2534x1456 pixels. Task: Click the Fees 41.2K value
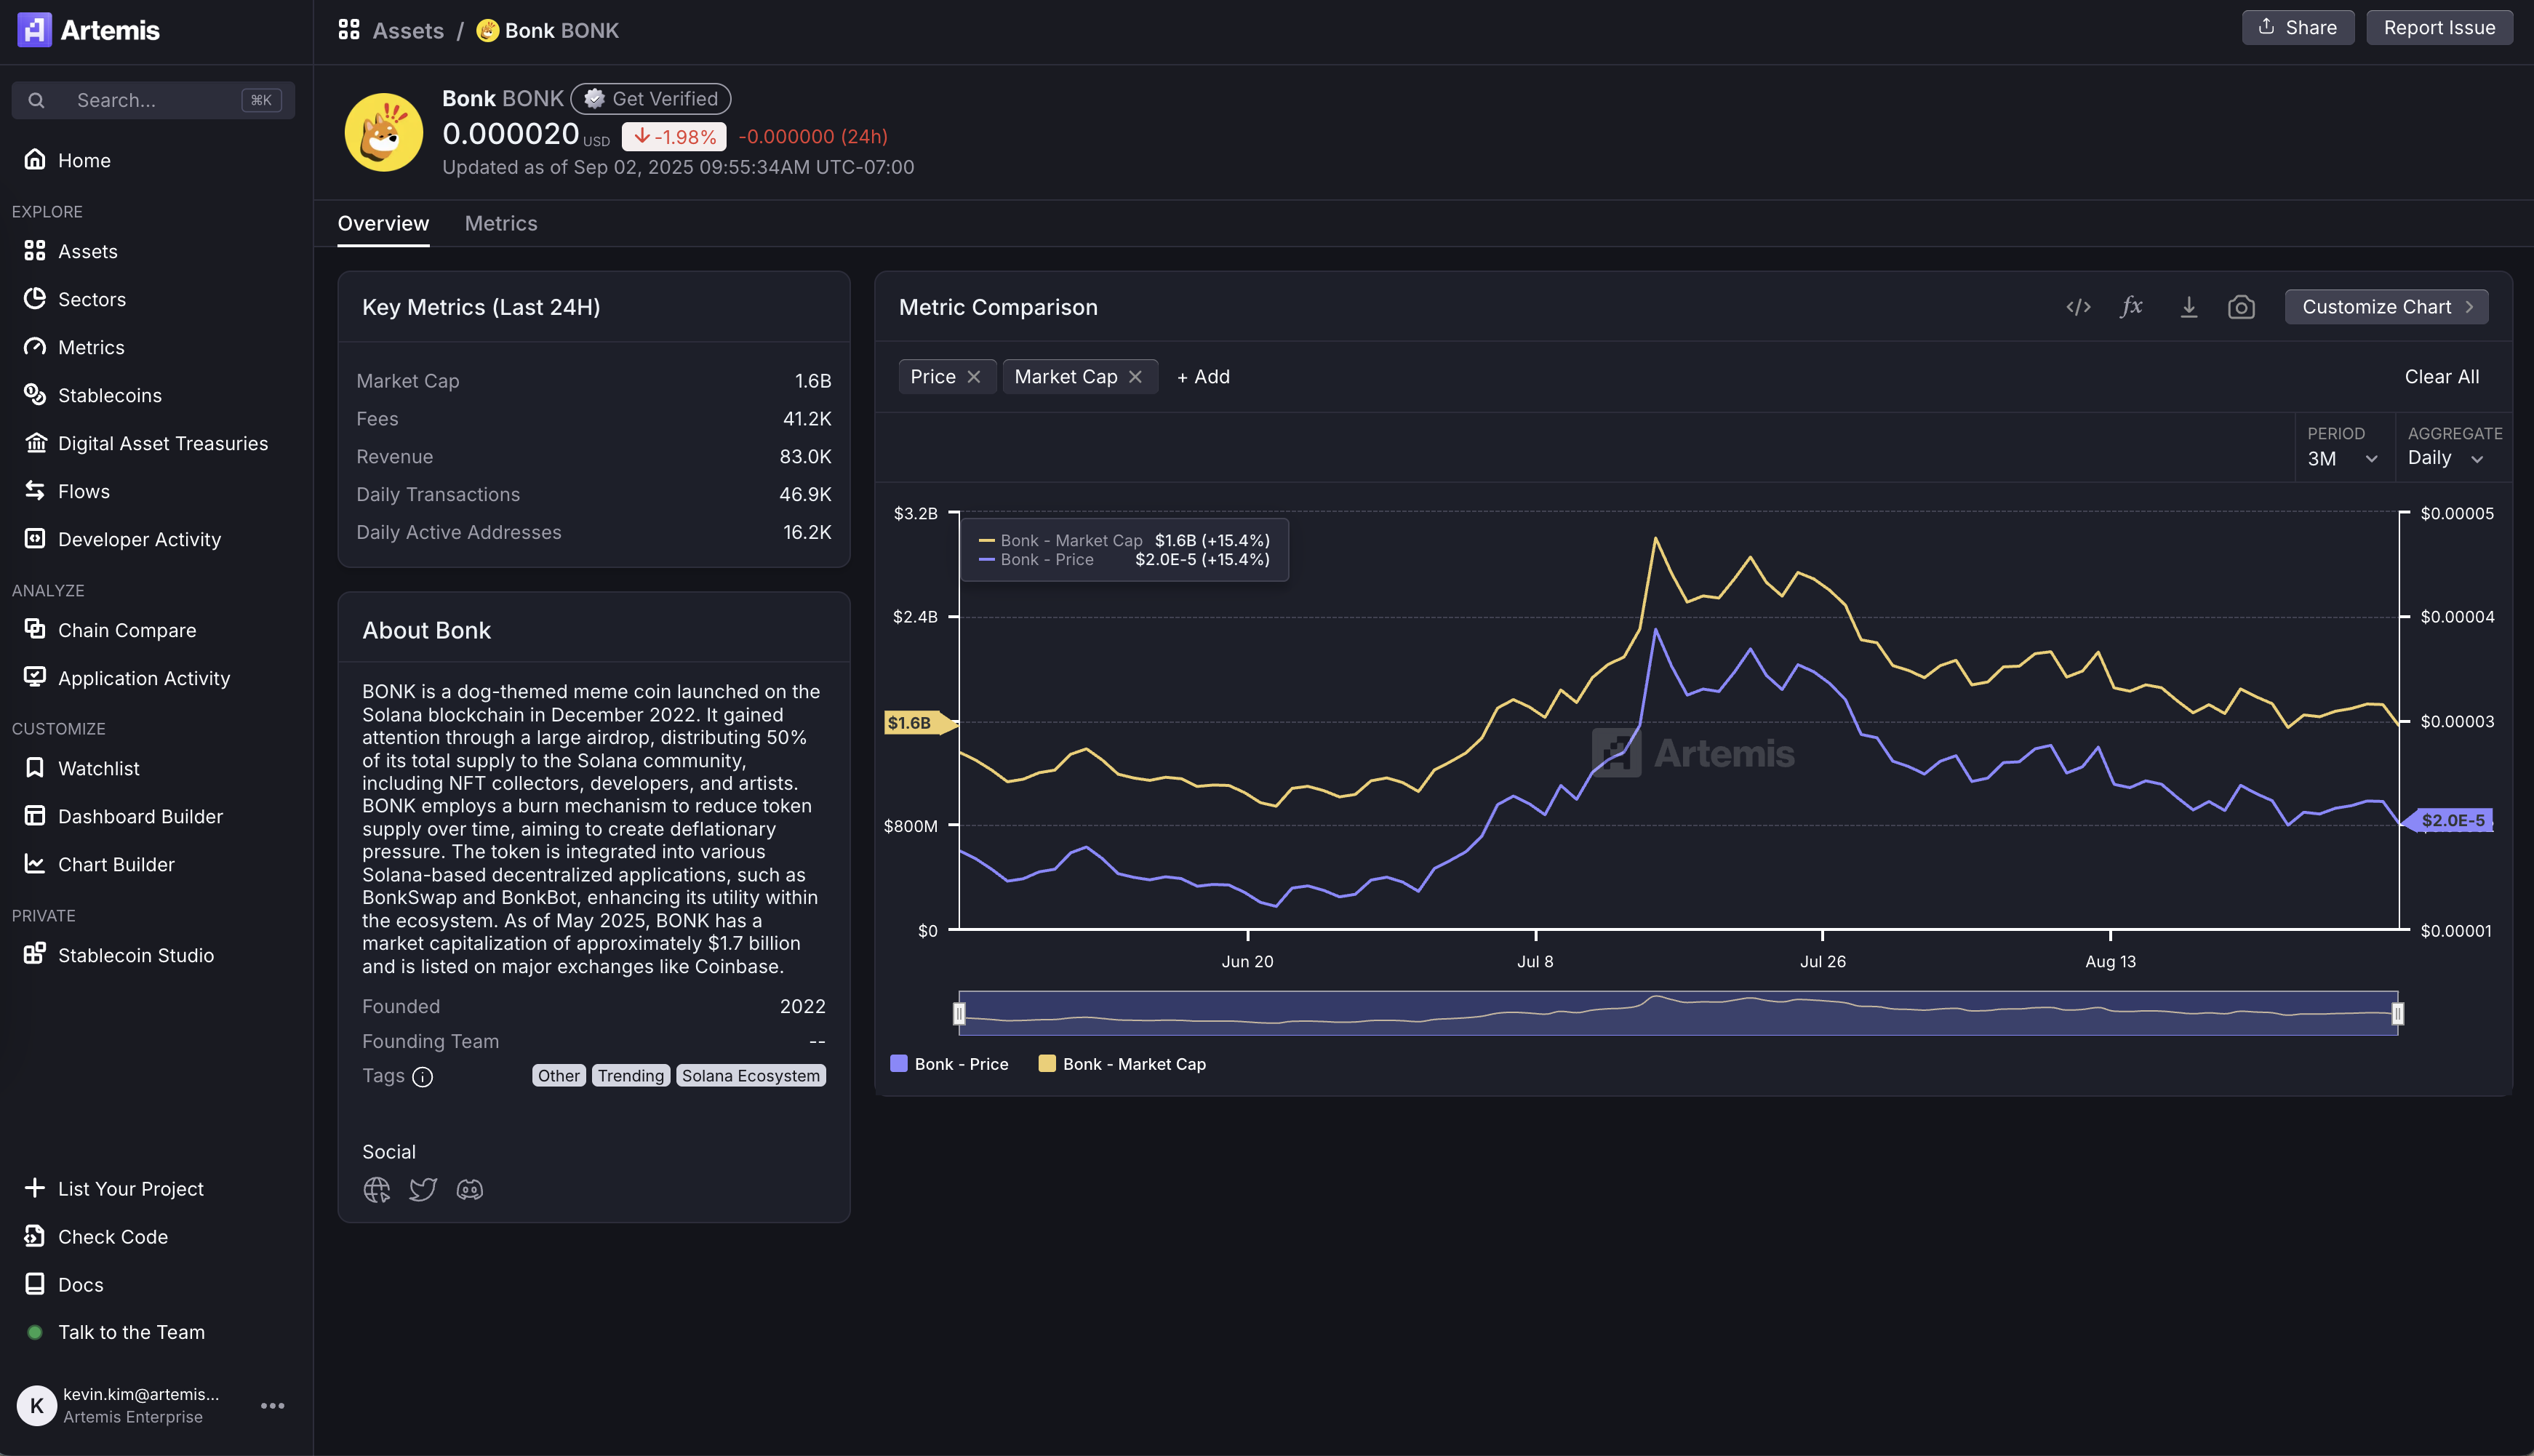point(807,419)
